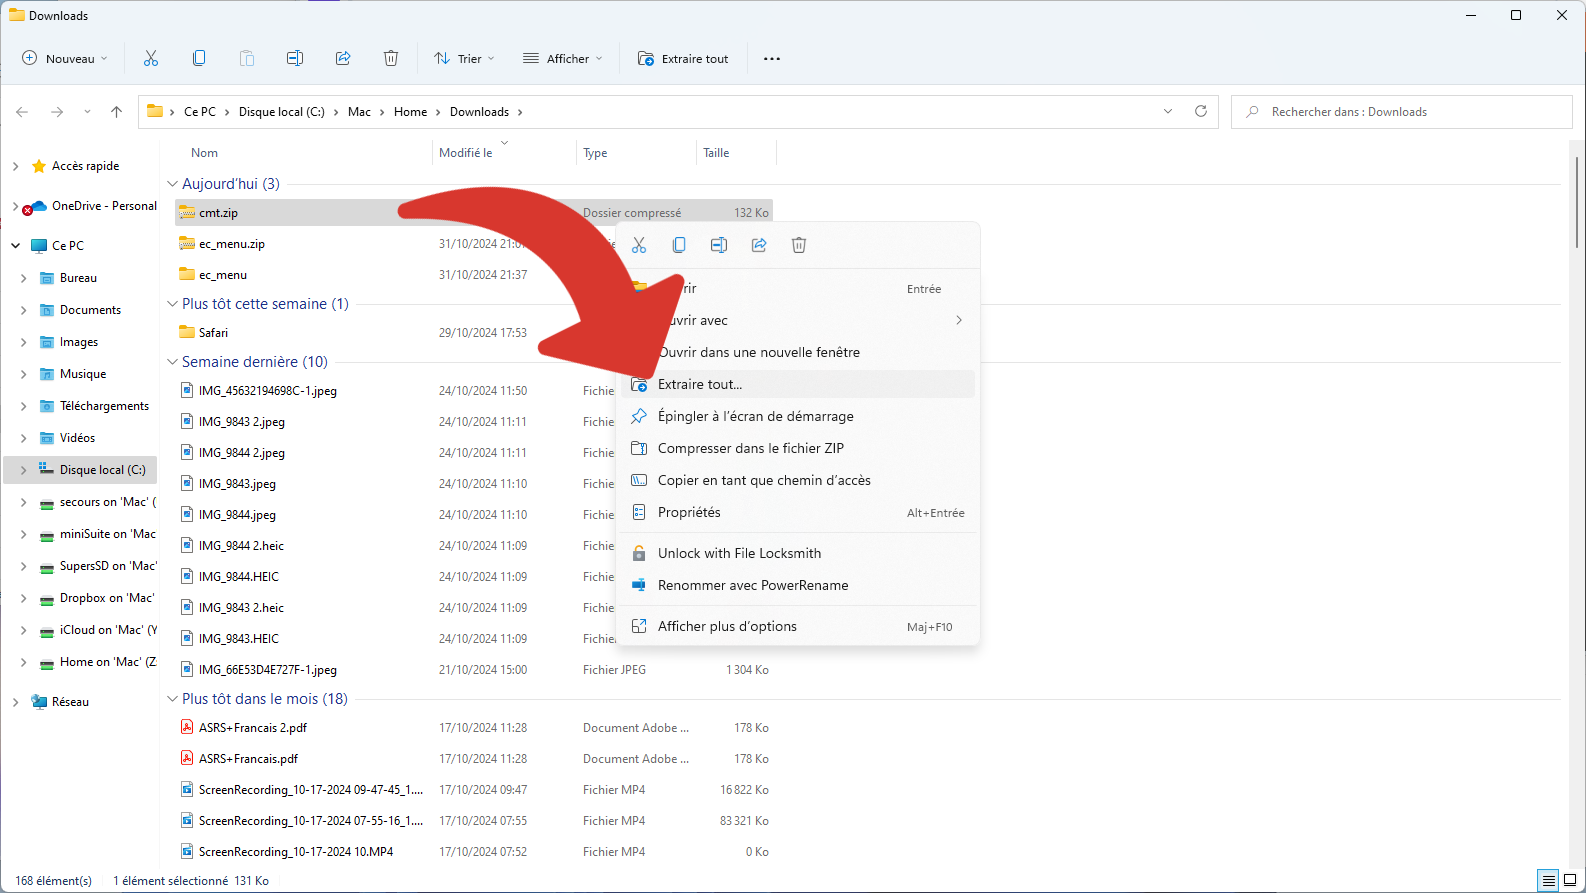Switch to large icons view in status bar

(1570, 881)
